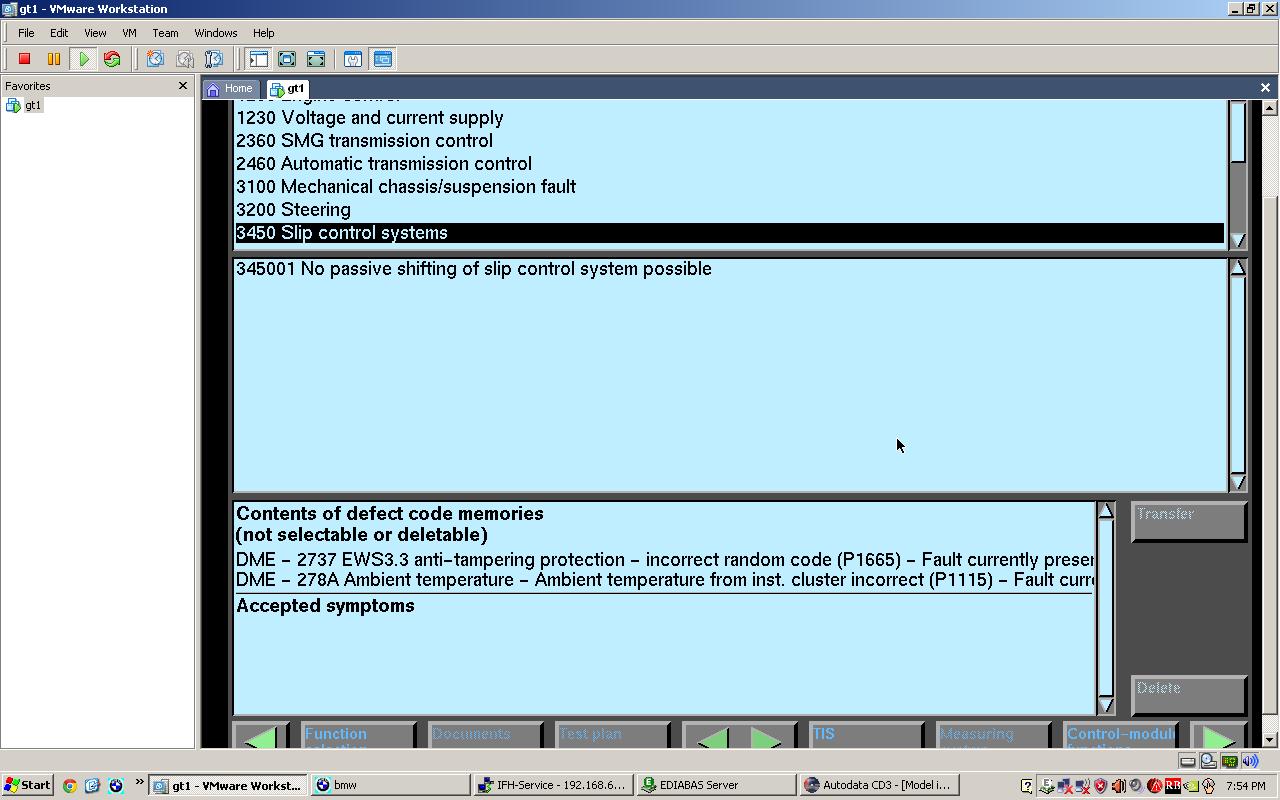Switch to IFH-Service taskbar window
Image resolution: width=1280 pixels, height=800 pixels.
coord(553,785)
